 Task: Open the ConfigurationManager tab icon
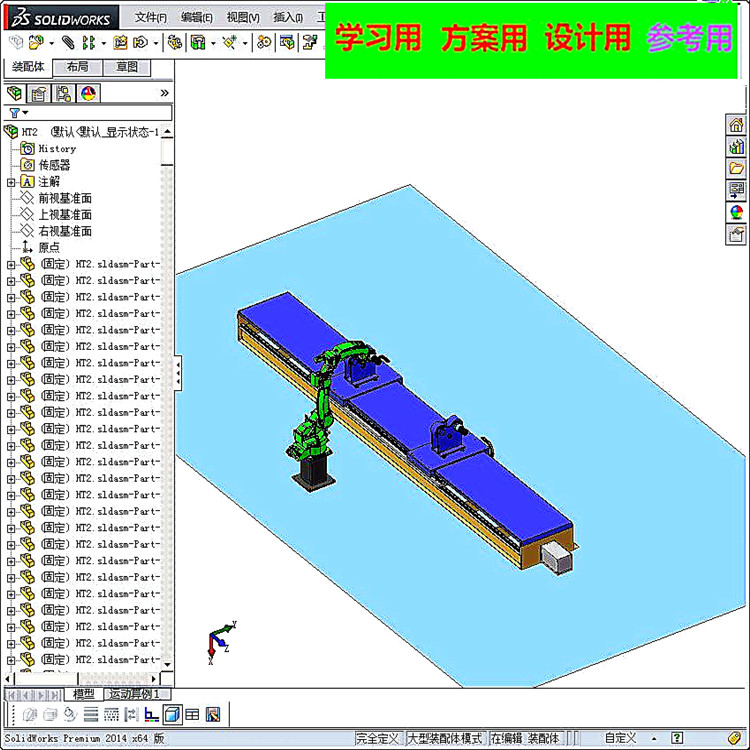coord(63,93)
